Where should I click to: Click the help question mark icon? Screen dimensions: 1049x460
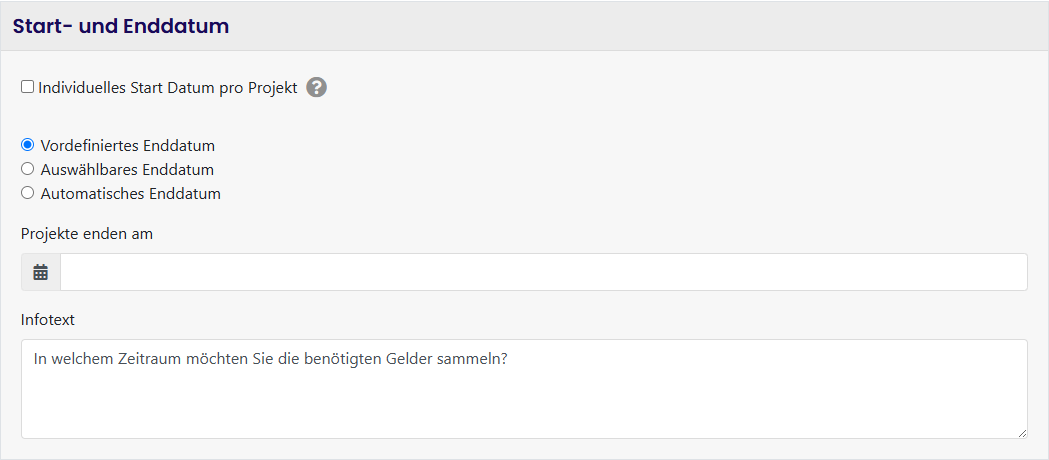point(316,88)
